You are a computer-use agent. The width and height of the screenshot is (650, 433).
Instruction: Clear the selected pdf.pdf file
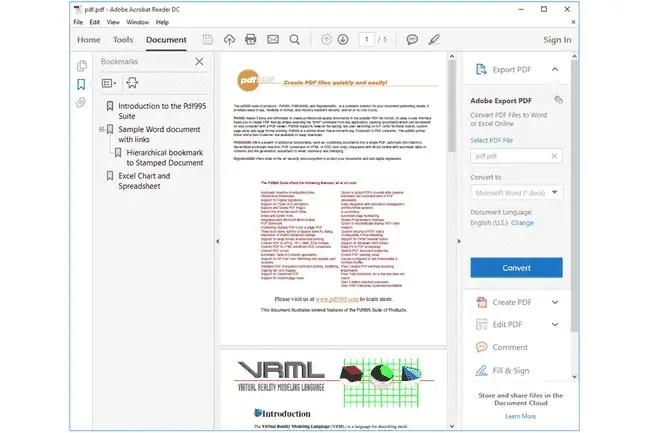[554, 156]
